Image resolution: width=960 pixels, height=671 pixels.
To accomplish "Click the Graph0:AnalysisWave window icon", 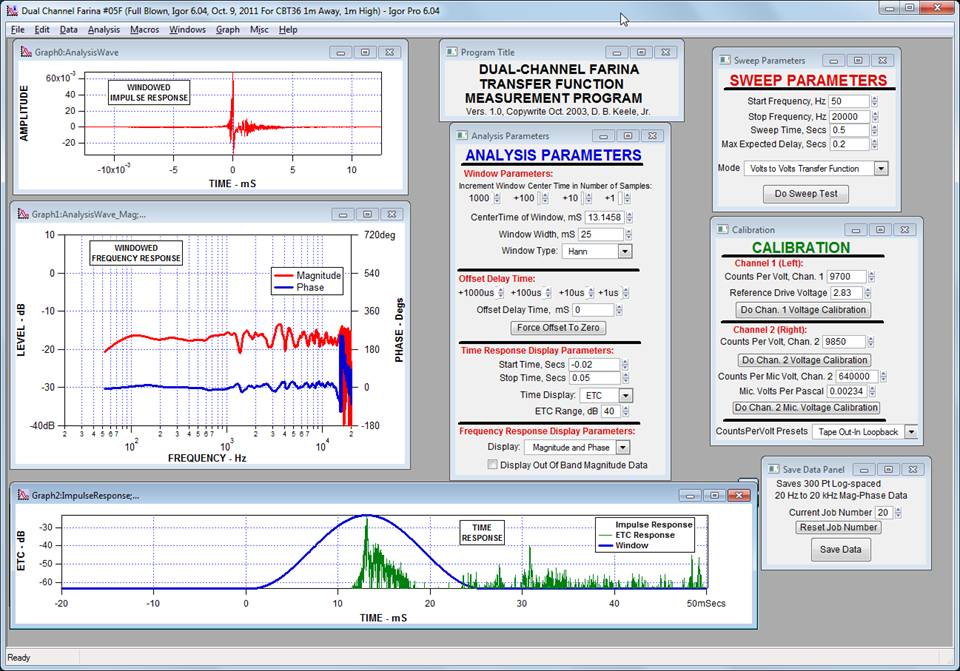I will pos(26,52).
